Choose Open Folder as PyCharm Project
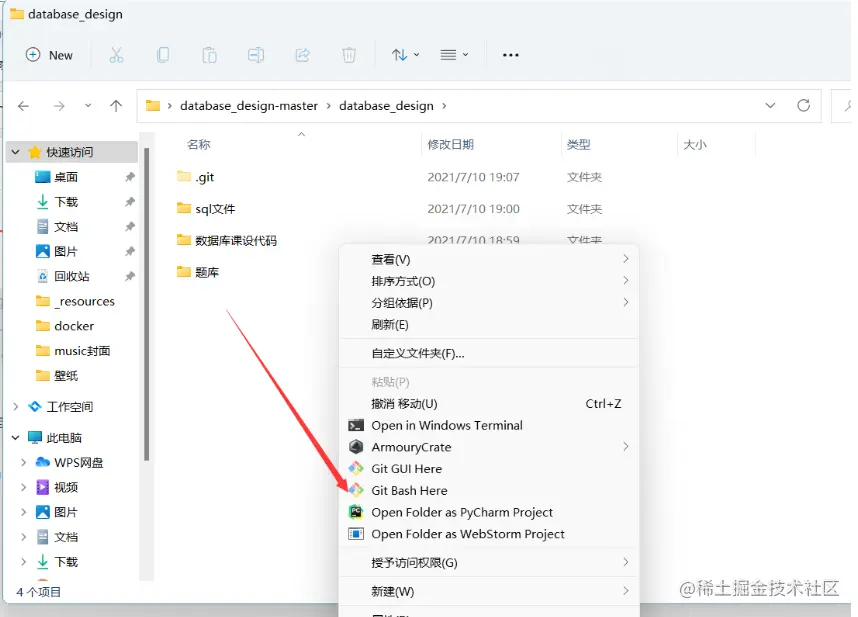The width and height of the screenshot is (858, 617). 489,513
